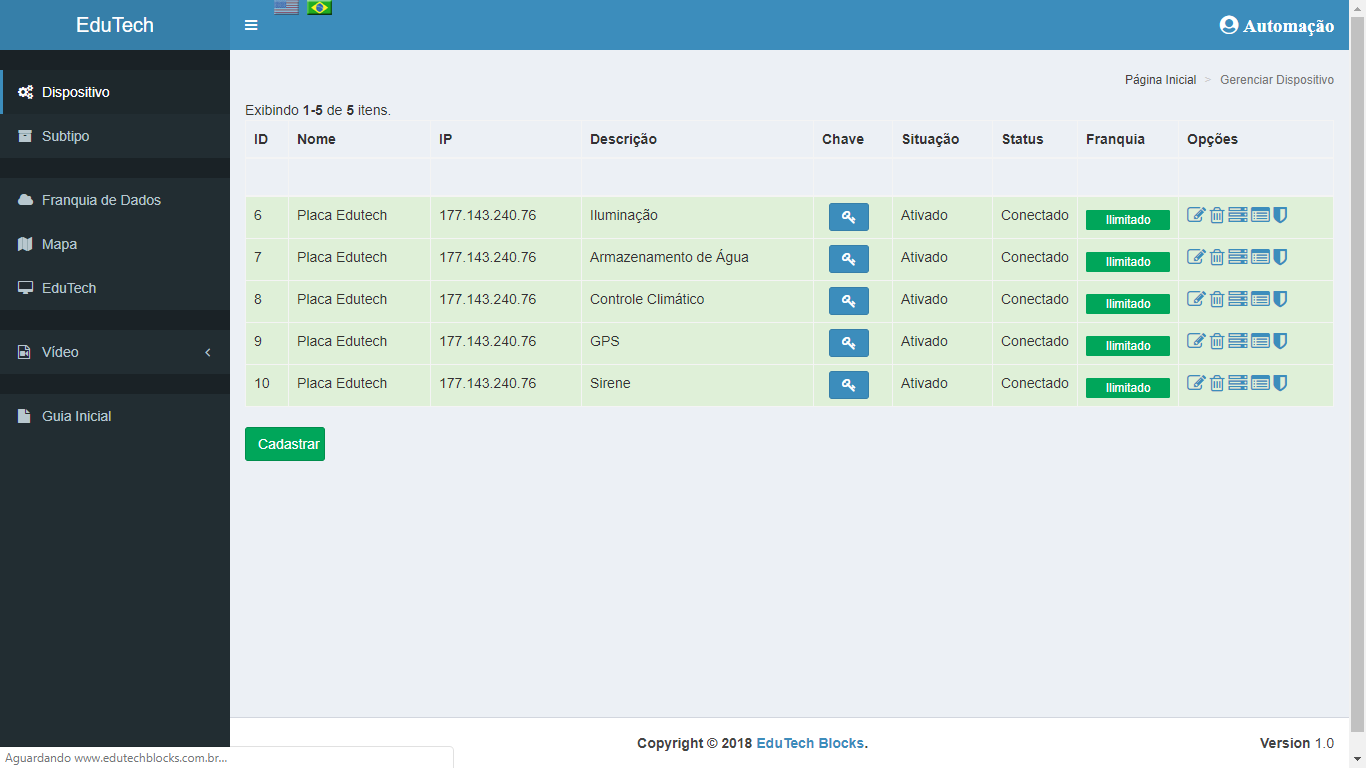Edit the Armazenamento de Água device
This screenshot has width=1366, height=768.
(x=1196, y=257)
